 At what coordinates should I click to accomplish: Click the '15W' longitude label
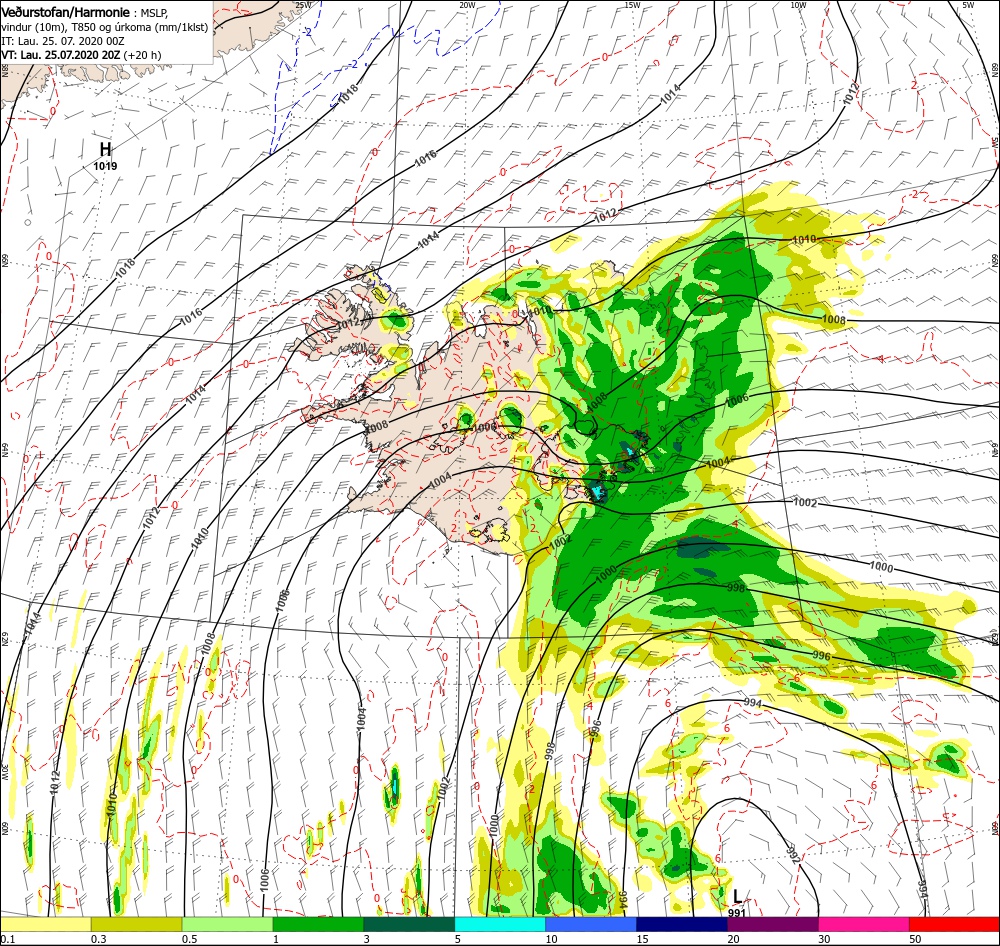(632, 5)
